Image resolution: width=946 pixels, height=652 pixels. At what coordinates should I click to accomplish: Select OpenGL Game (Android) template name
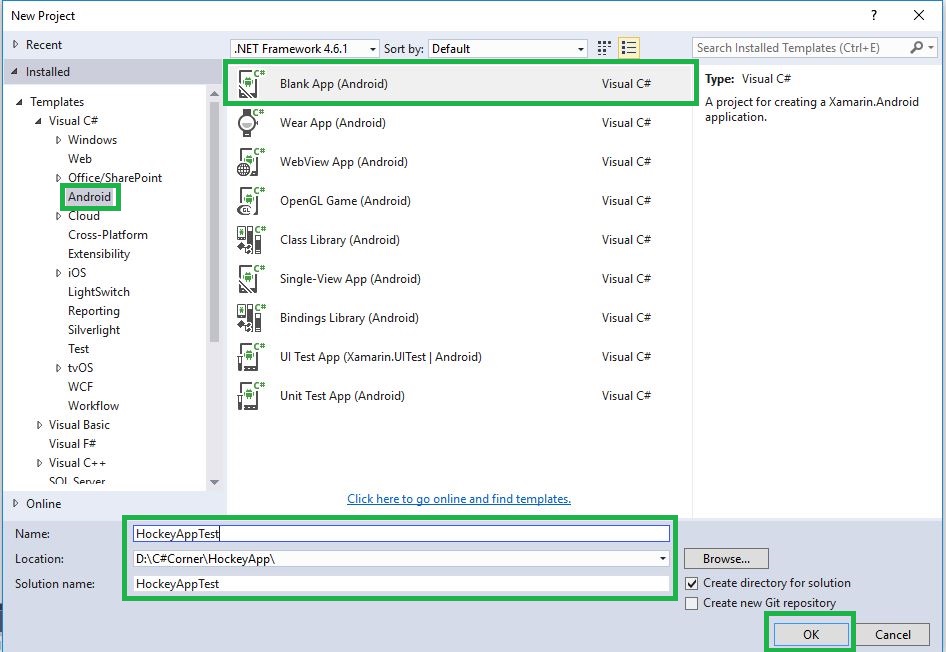[x=345, y=201]
